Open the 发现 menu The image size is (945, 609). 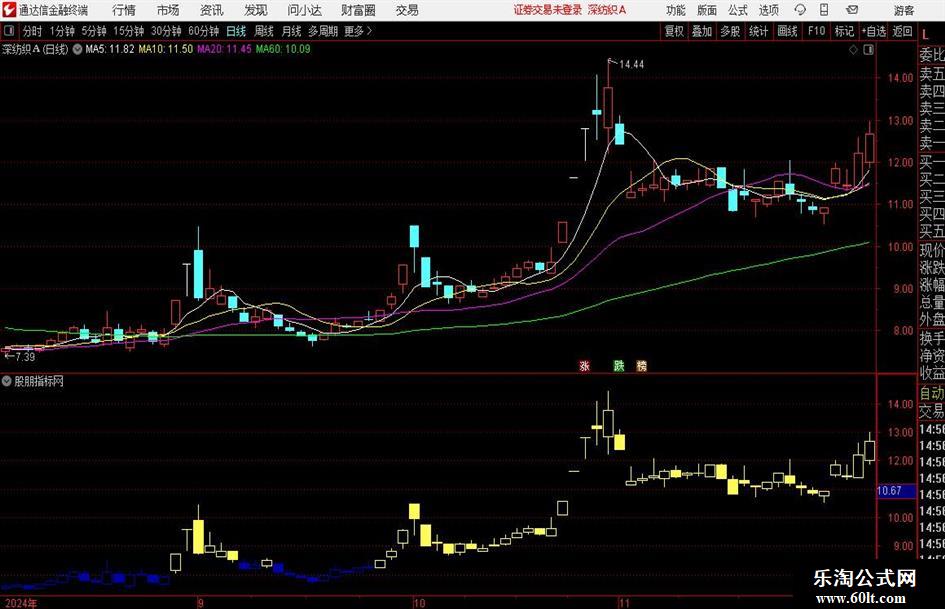[x=256, y=10]
